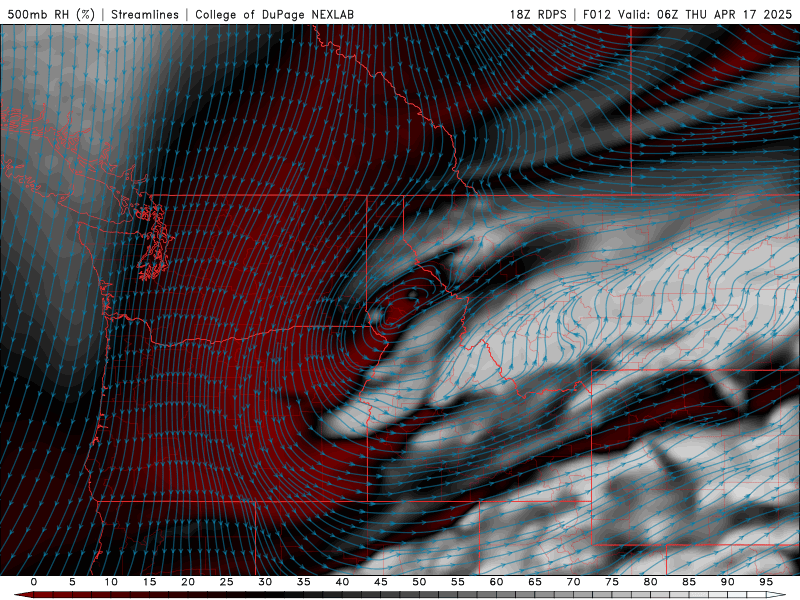The height and width of the screenshot is (600, 800).
Task: Select the '35' legend value
Action: click(x=304, y=582)
